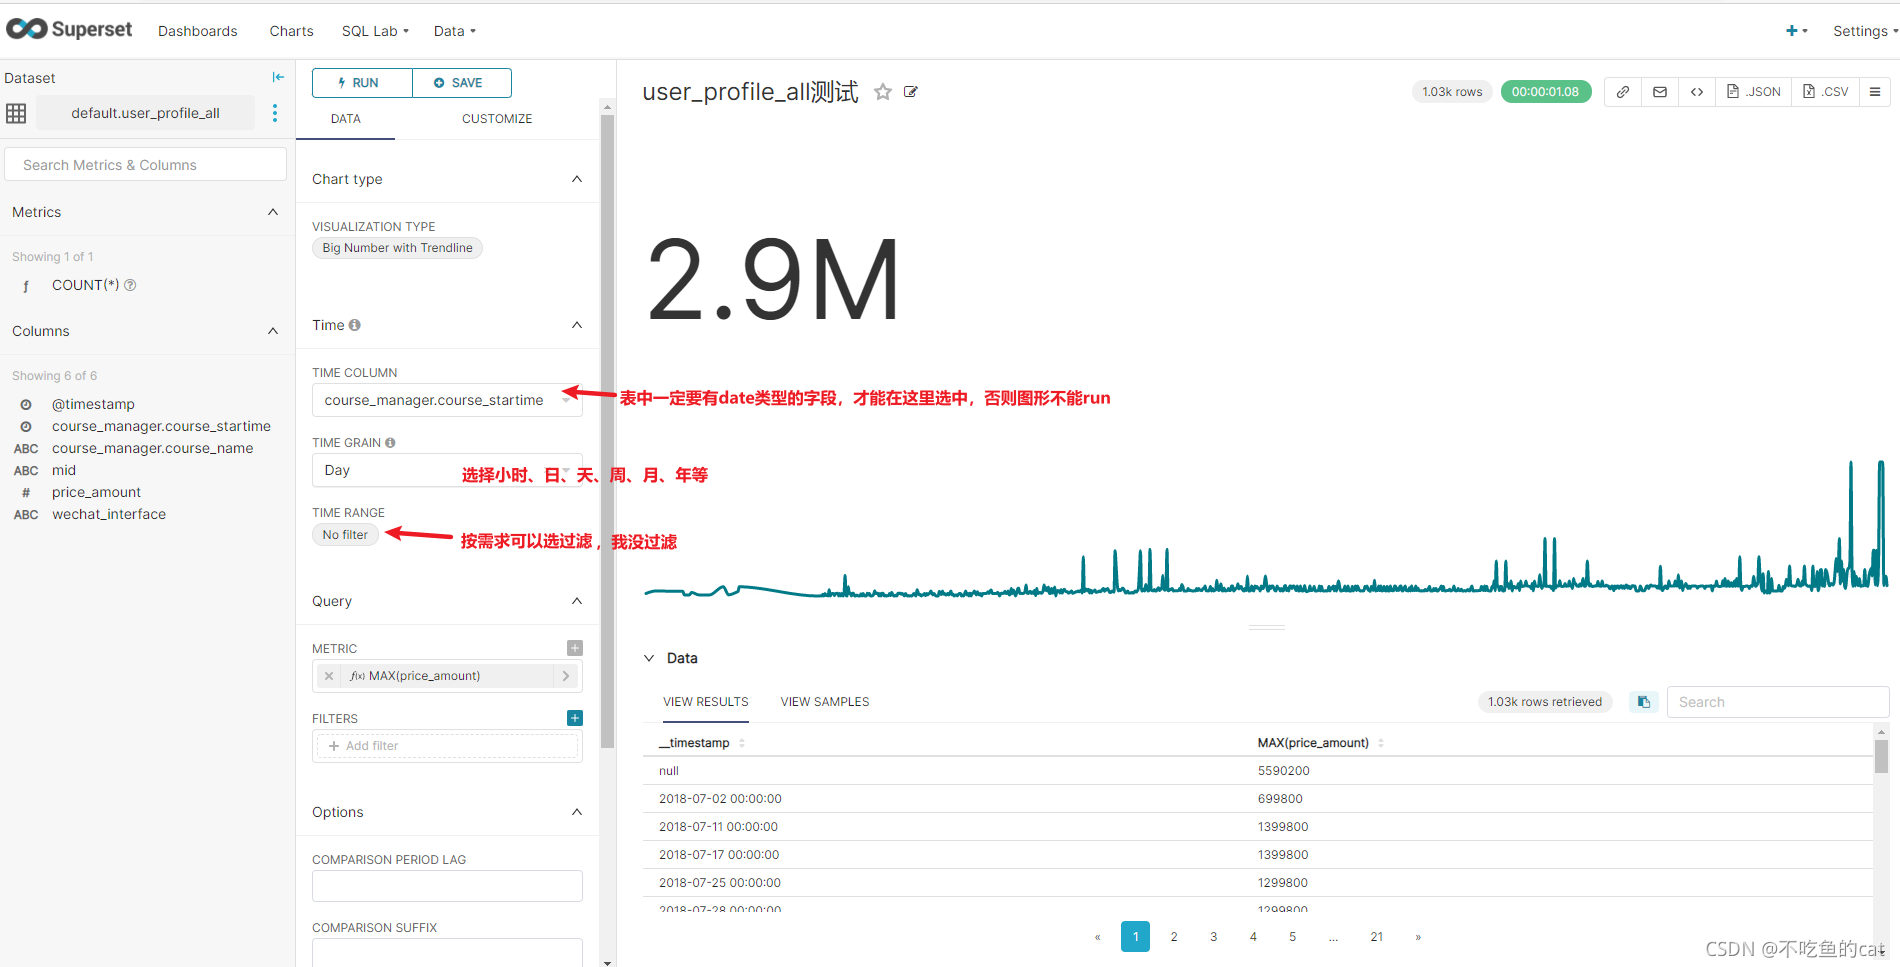Viewport: 1900px width, 967px height.
Task: Click the 1.03k rows label
Action: click(1452, 92)
